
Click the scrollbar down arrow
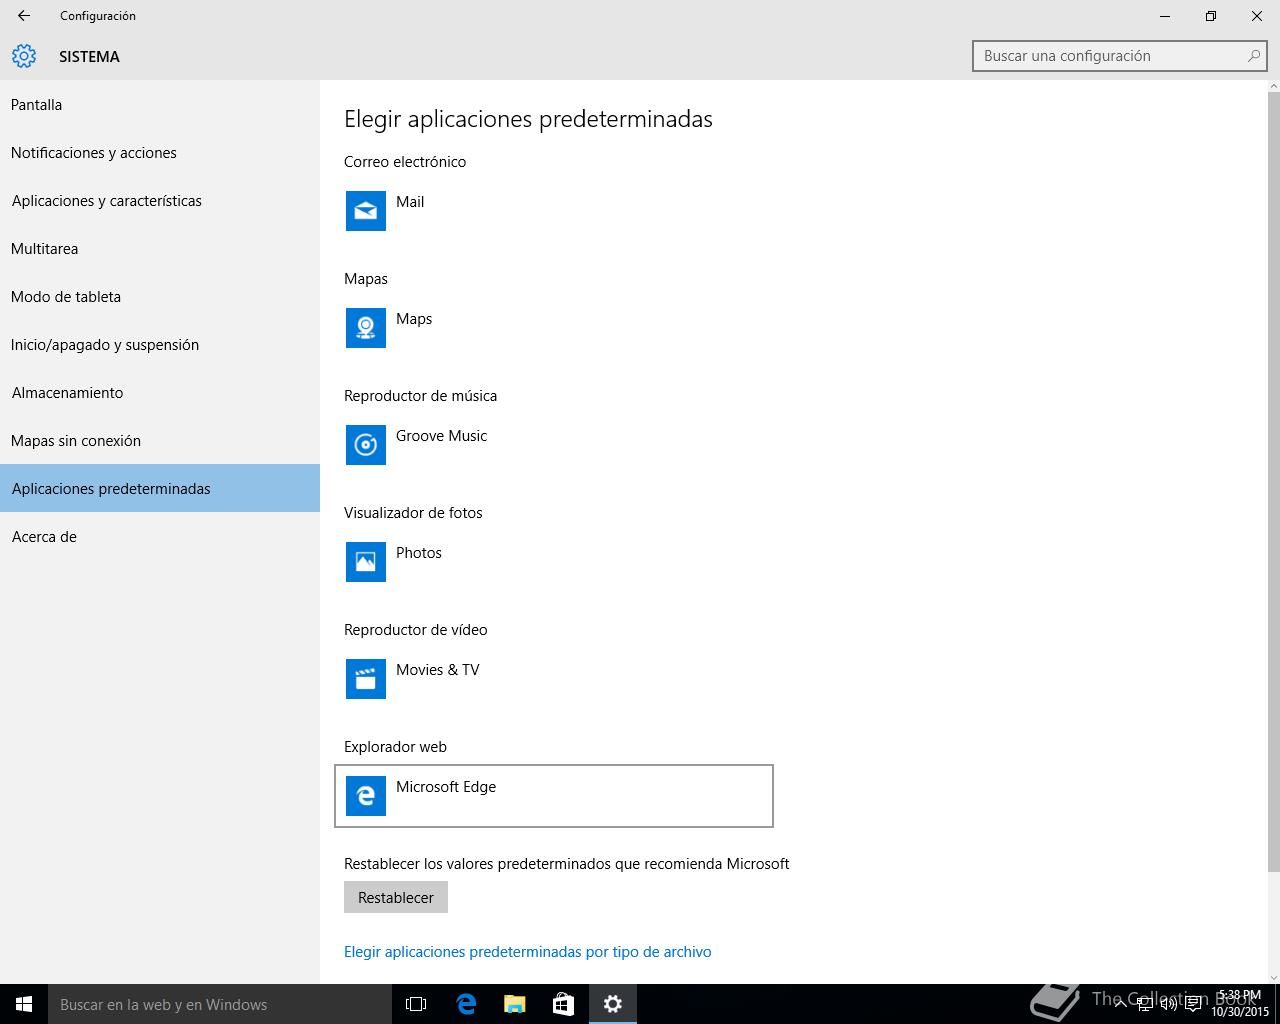tap(1273, 977)
